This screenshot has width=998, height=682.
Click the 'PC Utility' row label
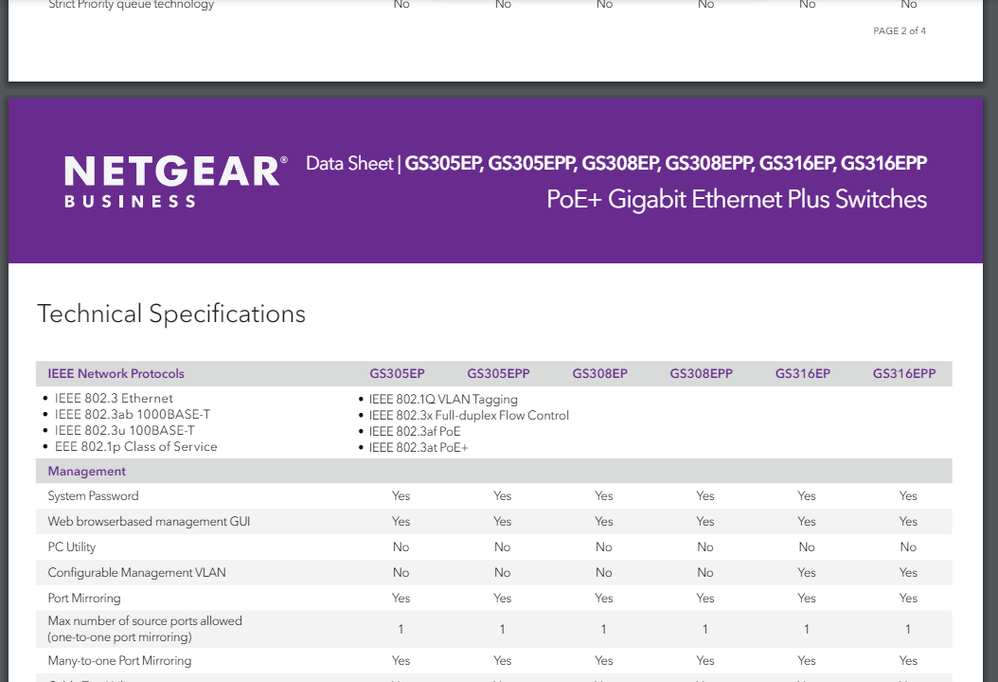tap(71, 546)
